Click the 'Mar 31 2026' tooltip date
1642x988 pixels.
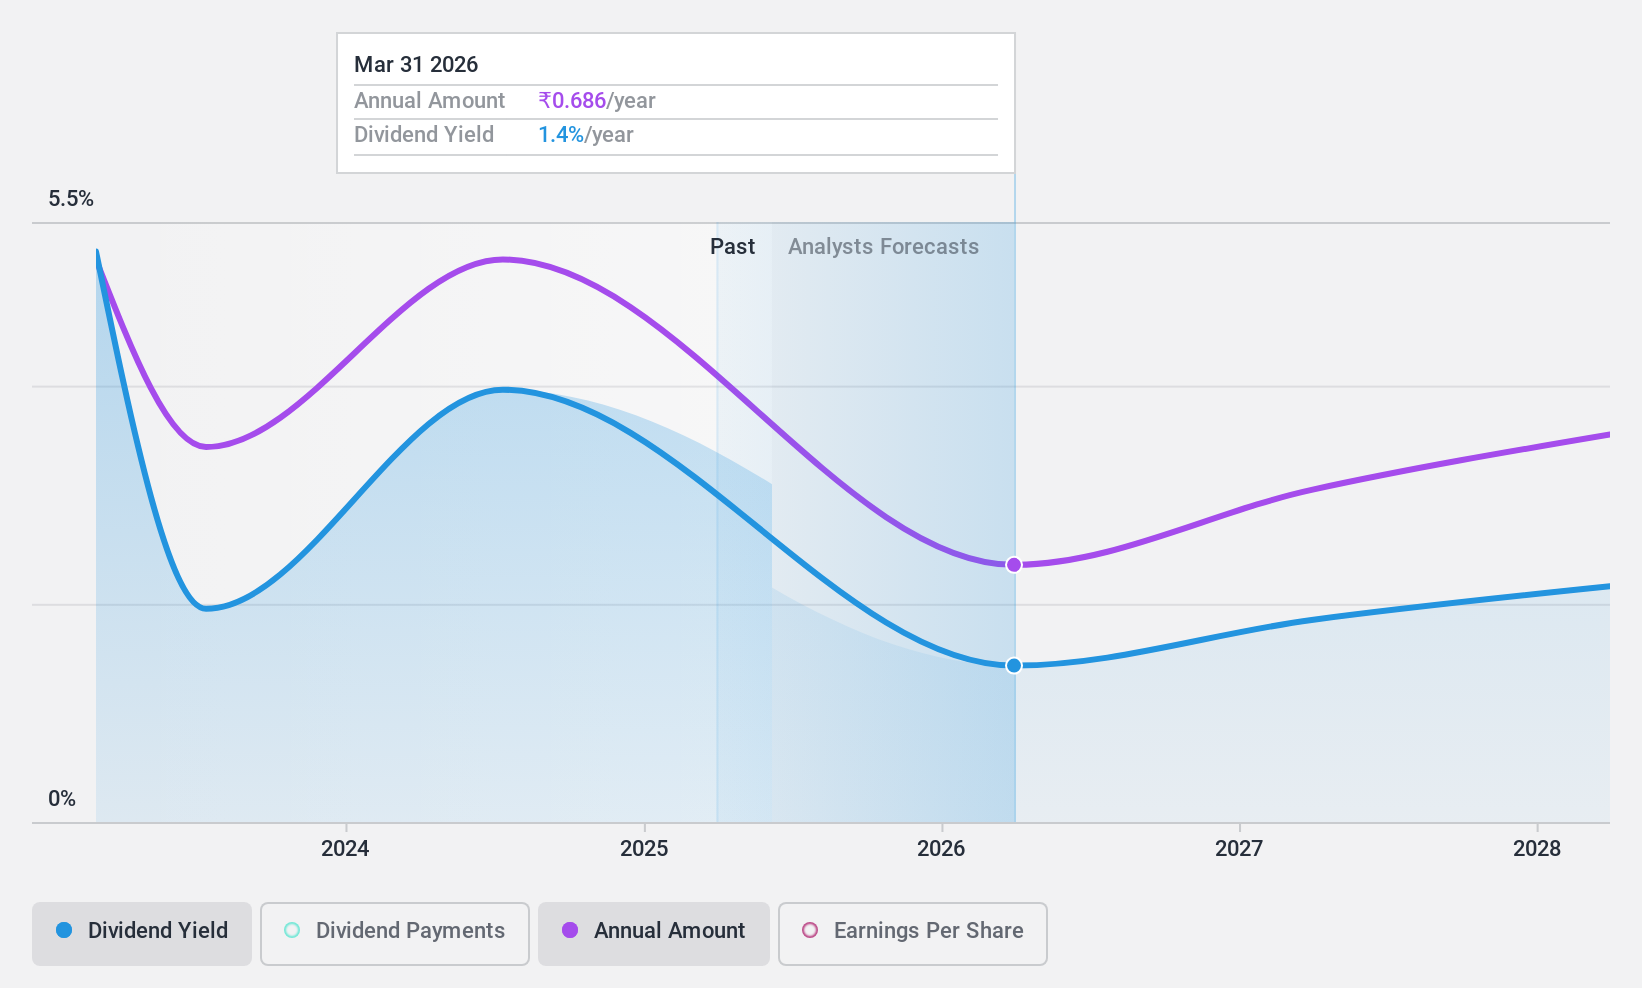(416, 65)
